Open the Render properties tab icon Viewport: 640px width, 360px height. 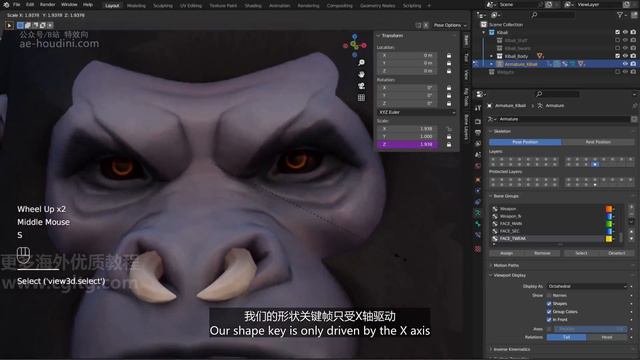(x=478, y=122)
